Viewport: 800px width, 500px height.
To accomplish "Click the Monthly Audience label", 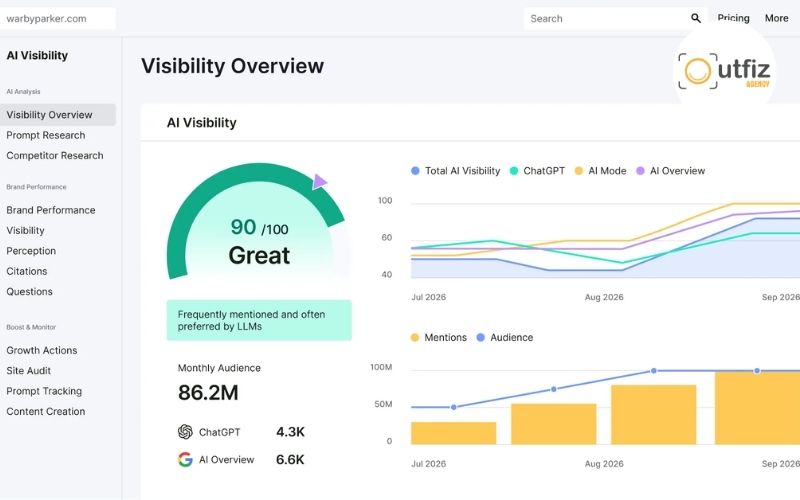I will coord(219,368).
